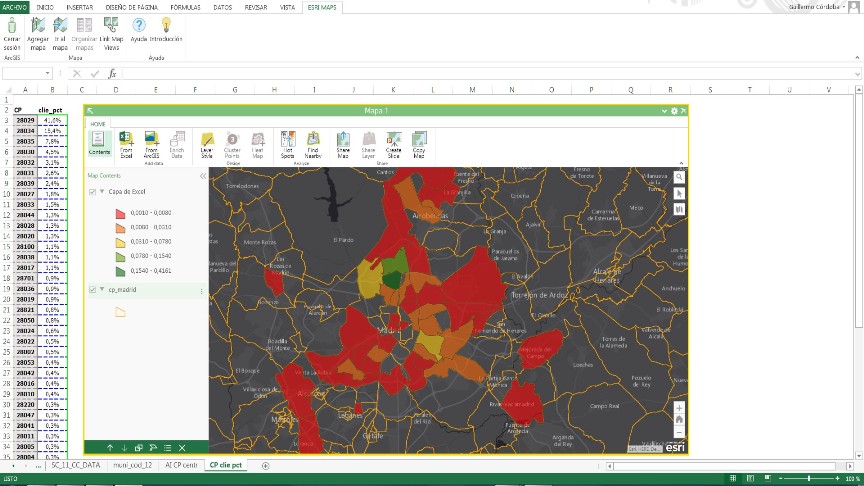Open the SC_11_CC_DATA sheet tab
The image size is (864, 486).
(75, 465)
